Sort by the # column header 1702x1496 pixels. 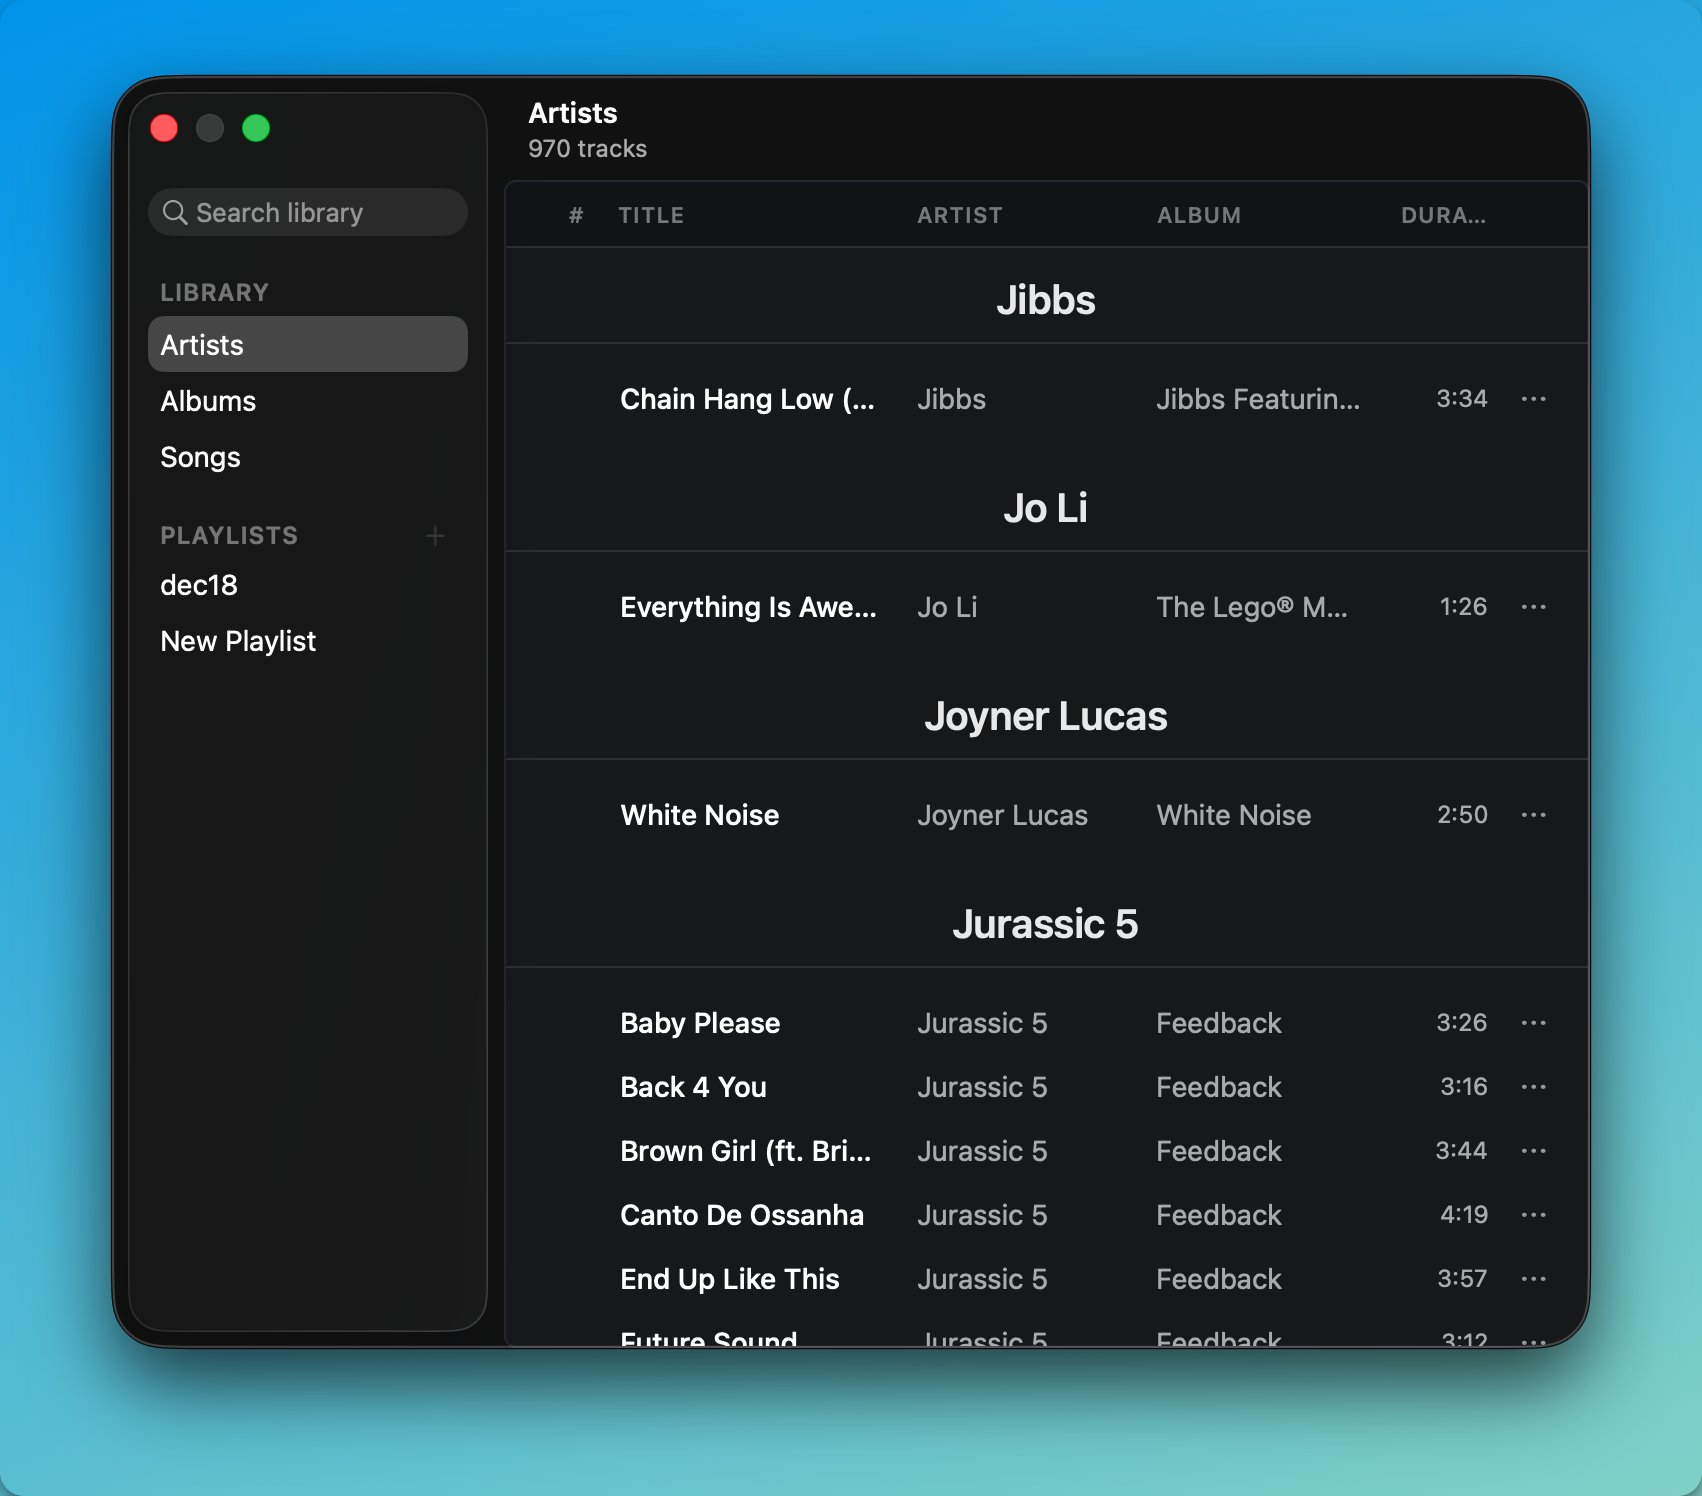[x=576, y=215]
